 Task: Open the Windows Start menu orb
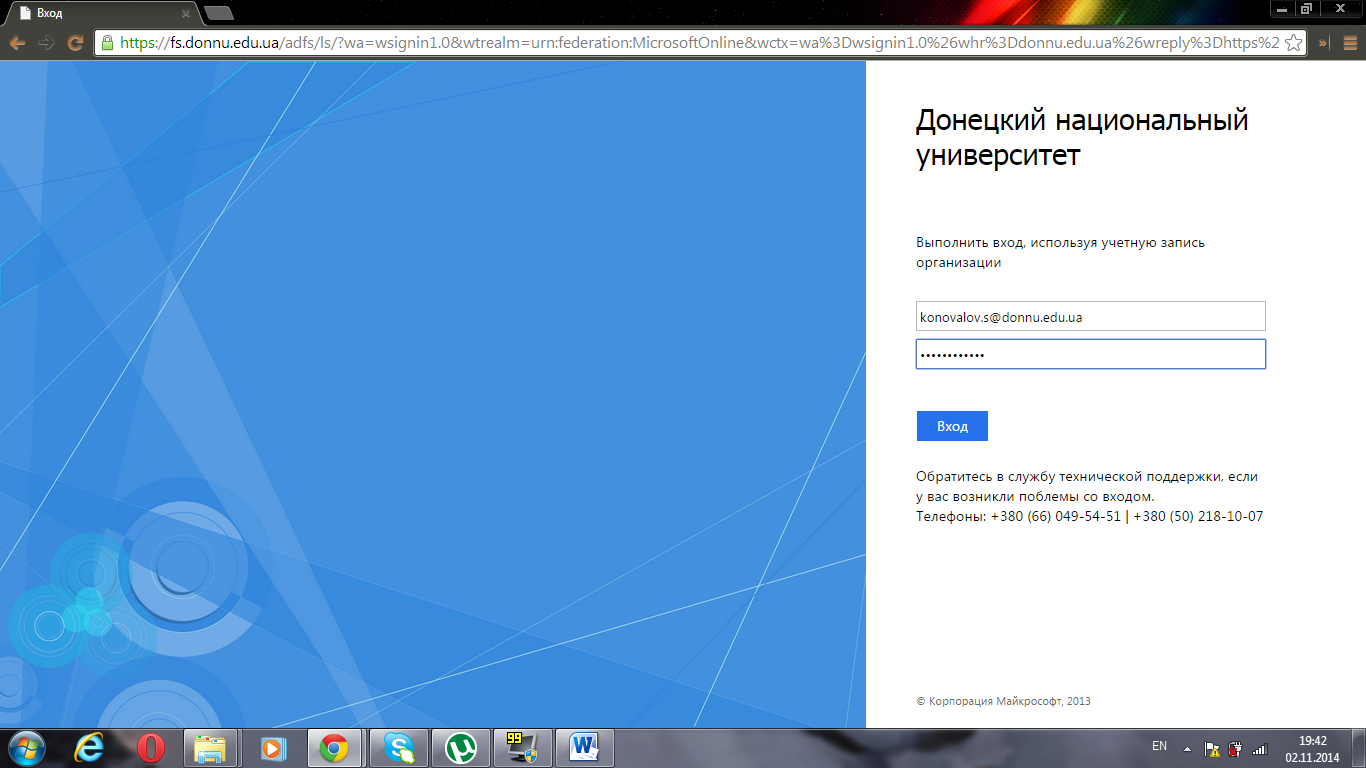(28, 747)
